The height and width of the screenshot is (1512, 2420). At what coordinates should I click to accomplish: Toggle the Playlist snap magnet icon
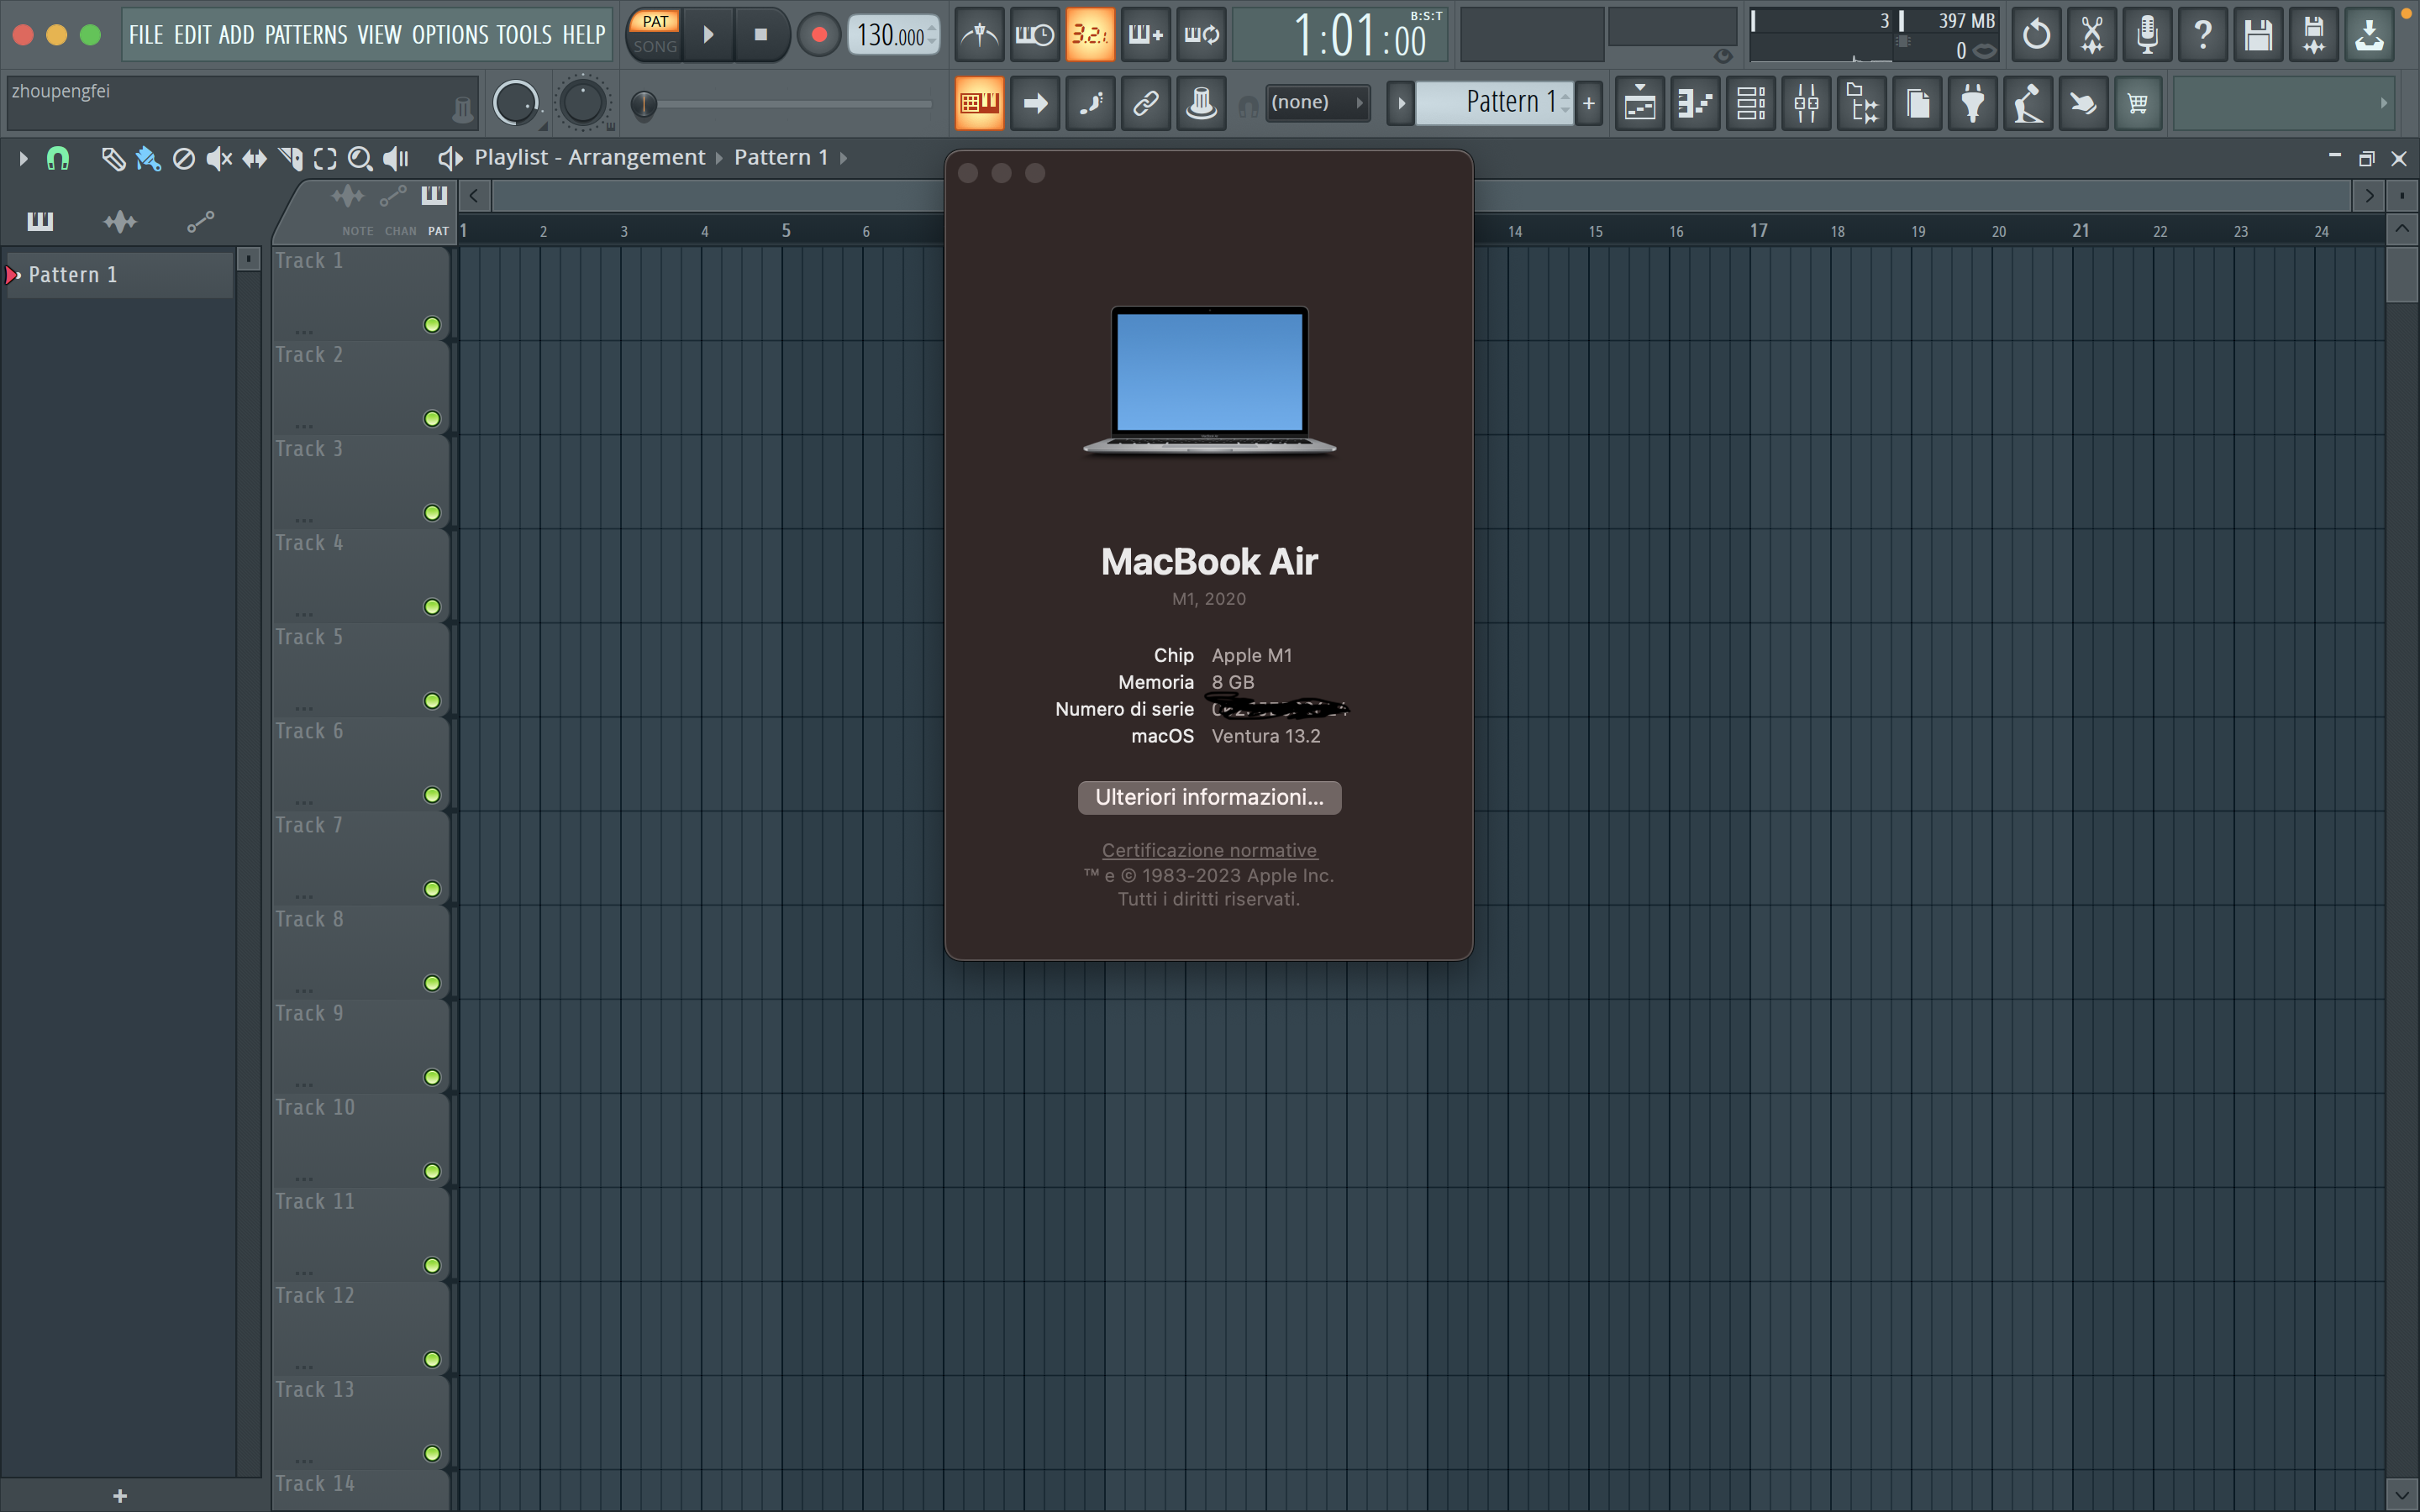pos(58,158)
